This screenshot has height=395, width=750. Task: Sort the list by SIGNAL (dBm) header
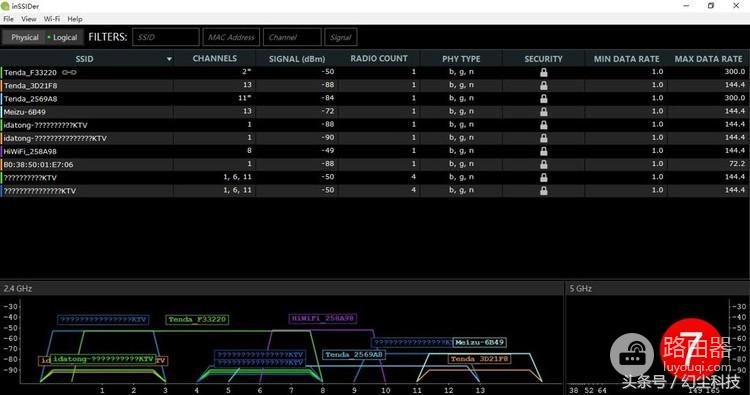[297, 59]
